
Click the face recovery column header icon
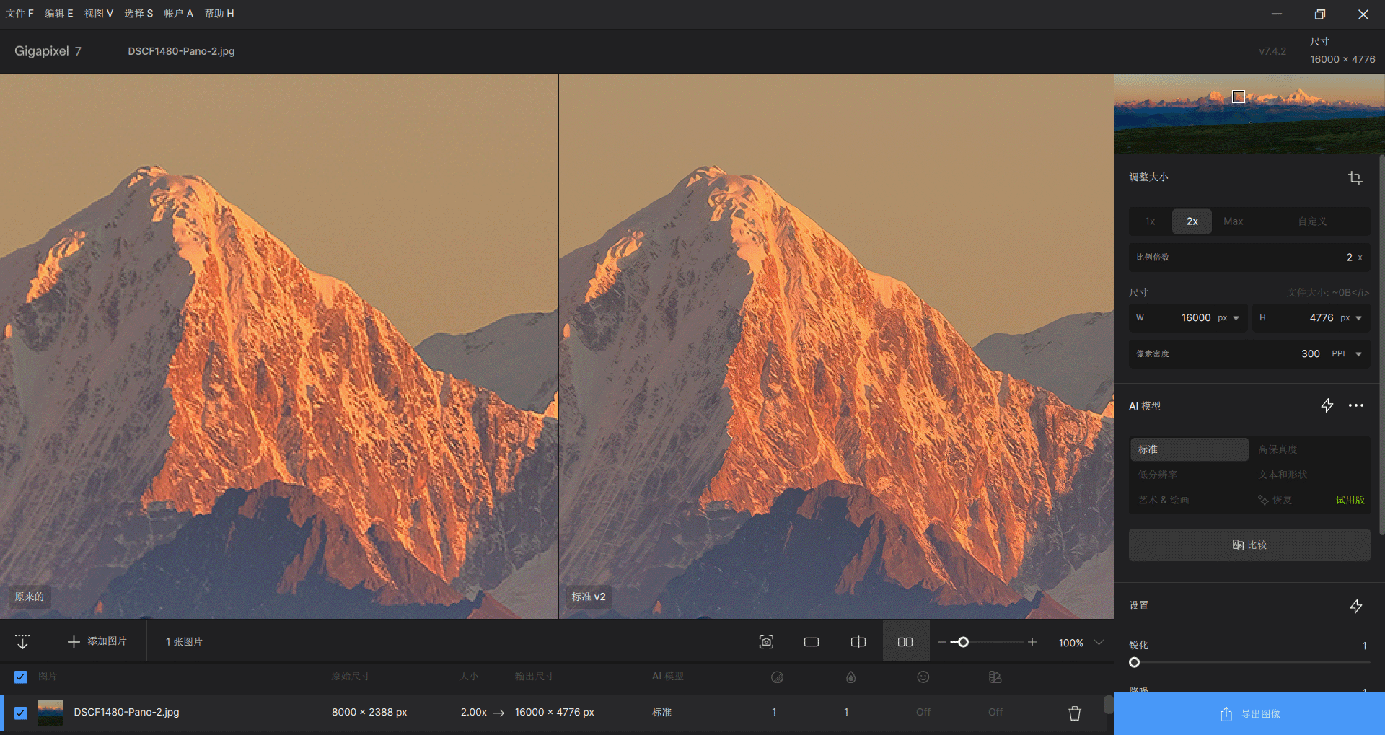pyautogui.click(x=924, y=677)
